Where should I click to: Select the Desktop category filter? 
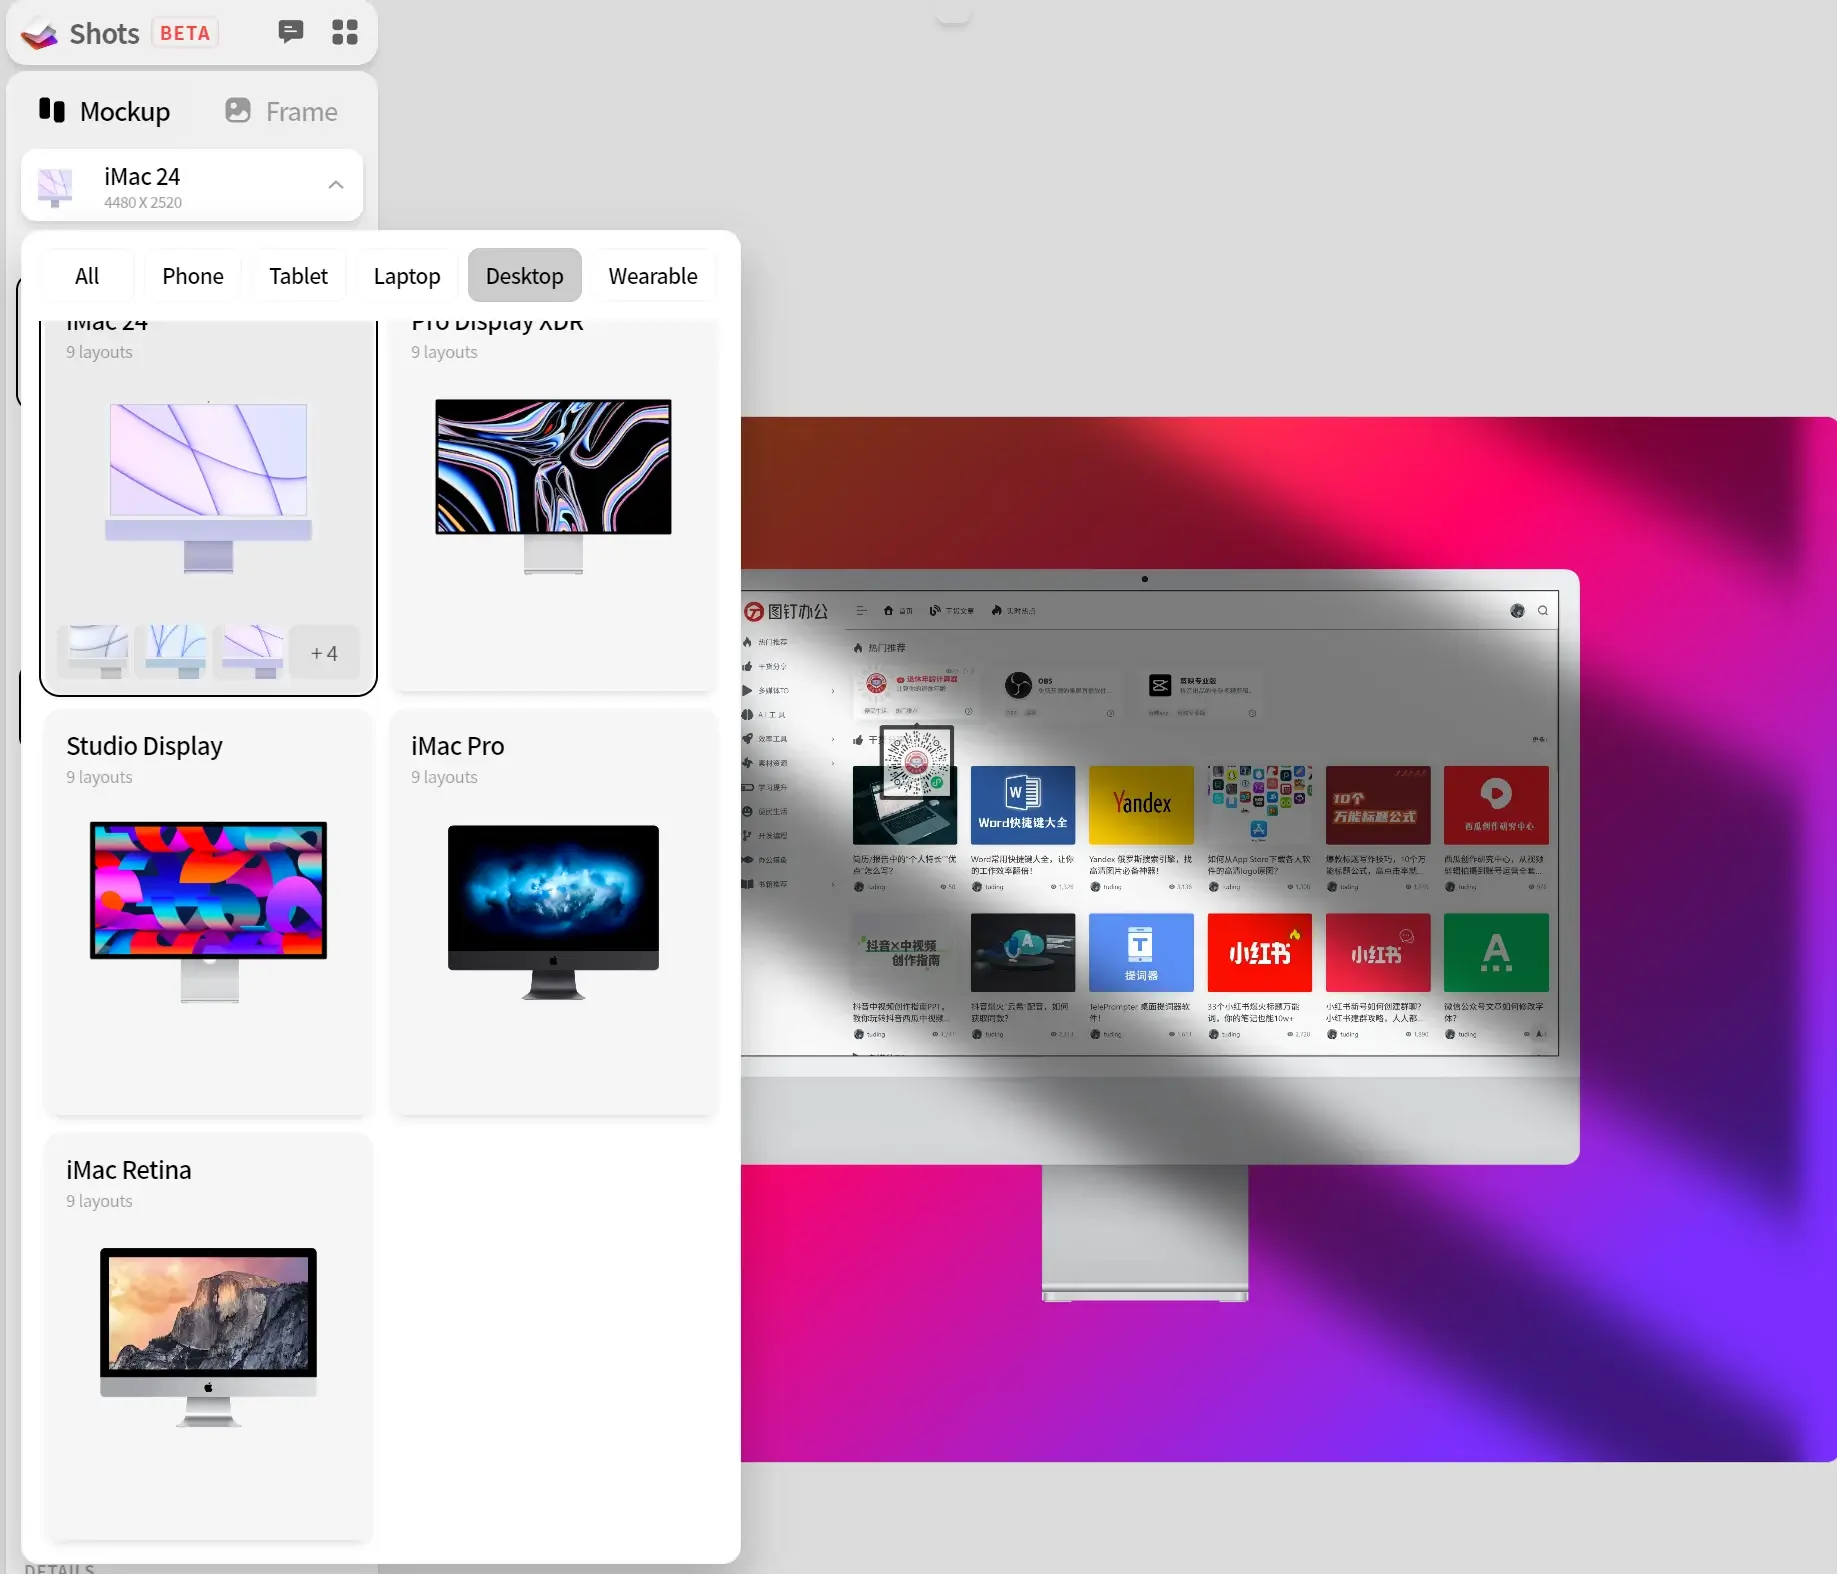pyautogui.click(x=525, y=276)
